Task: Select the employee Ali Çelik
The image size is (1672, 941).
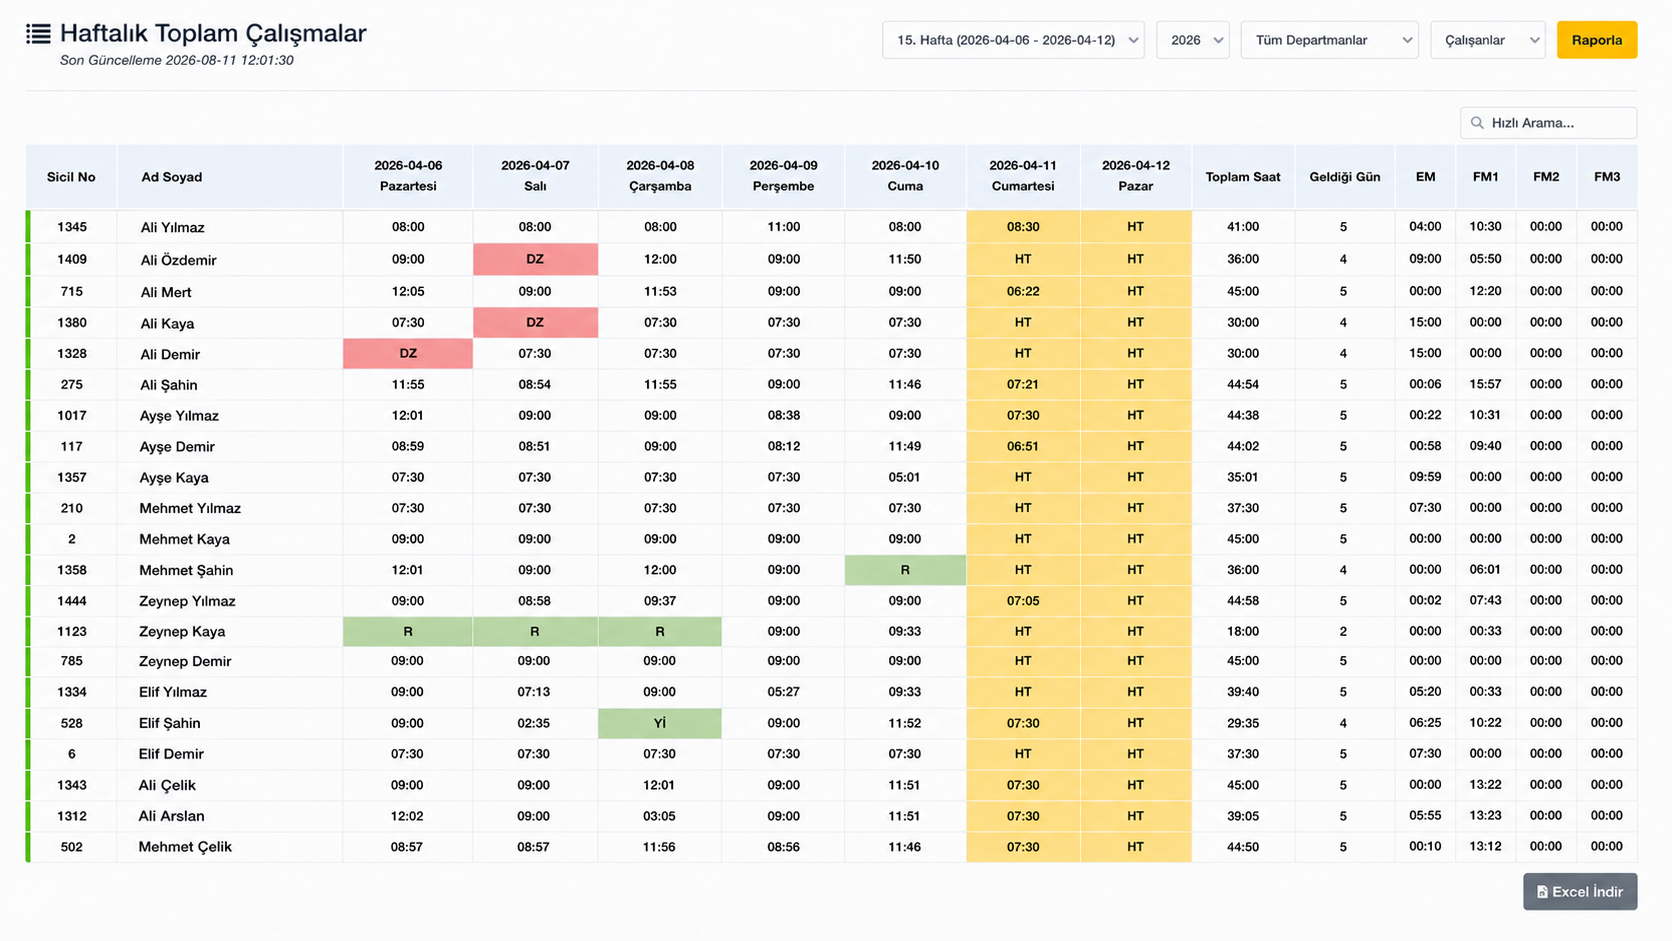Action: [x=167, y=786]
